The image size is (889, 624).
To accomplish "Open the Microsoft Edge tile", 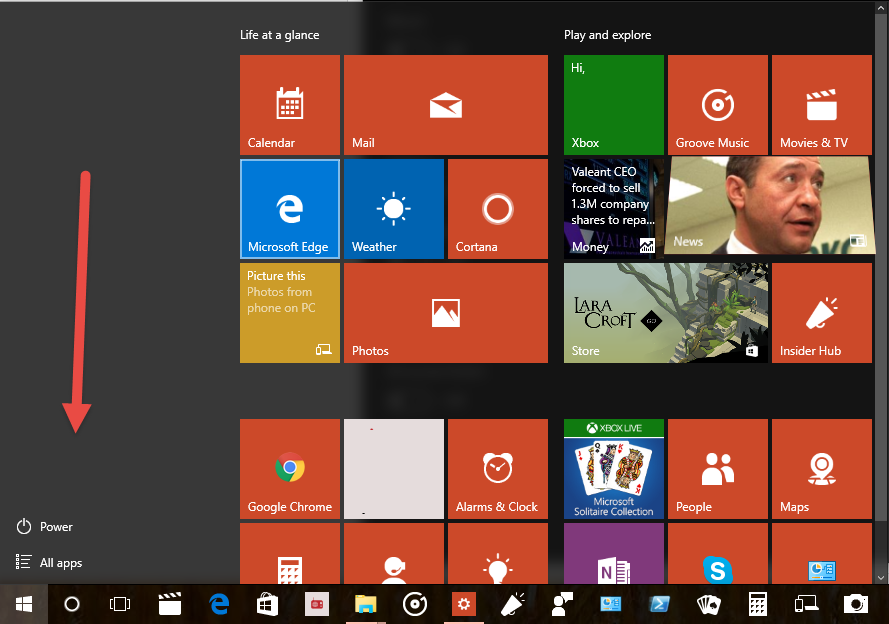I will (x=290, y=209).
